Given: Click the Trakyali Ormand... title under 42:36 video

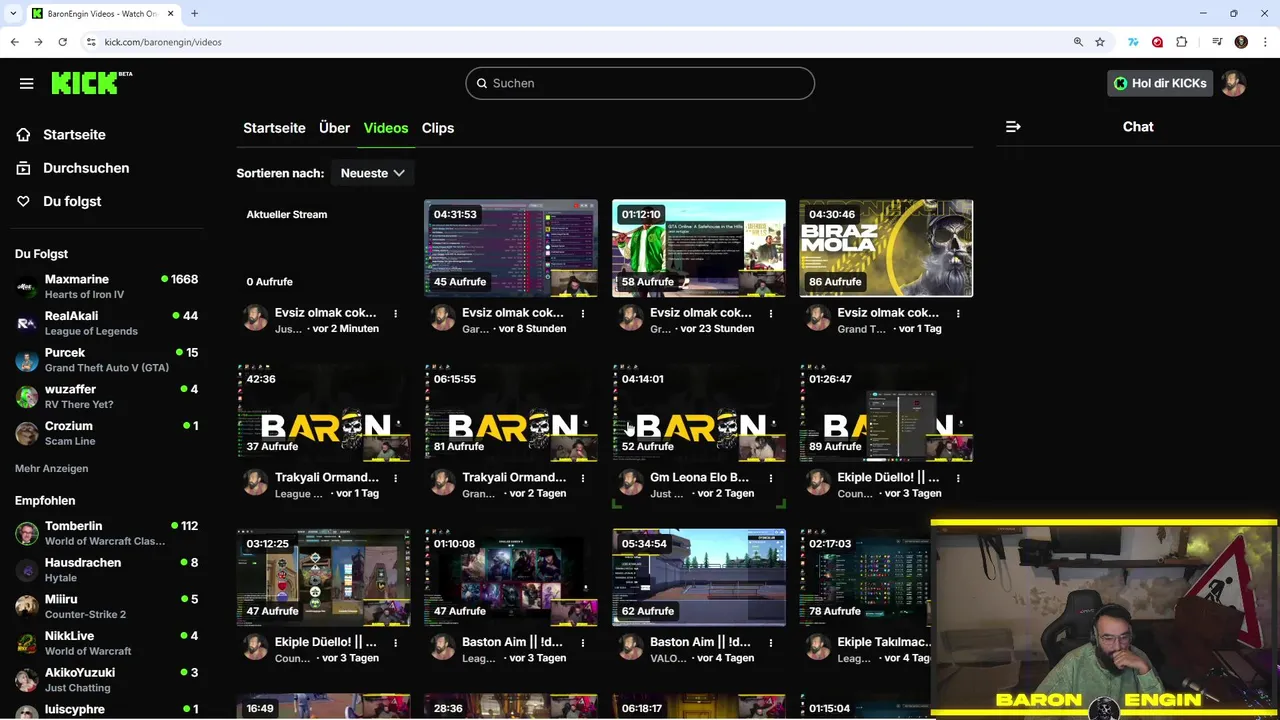Looking at the screenshot, I should coord(327,477).
